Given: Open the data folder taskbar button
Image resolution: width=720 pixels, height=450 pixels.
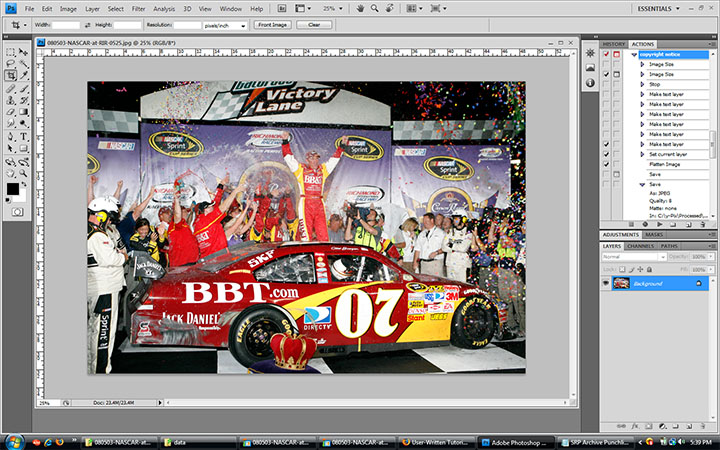Looking at the screenshot, I should 198,443.
